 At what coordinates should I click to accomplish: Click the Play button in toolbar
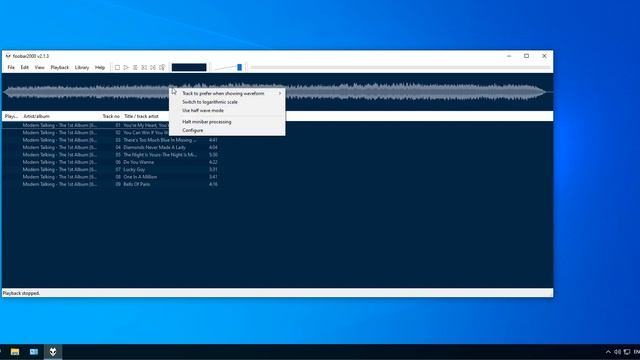click(126, 67)
